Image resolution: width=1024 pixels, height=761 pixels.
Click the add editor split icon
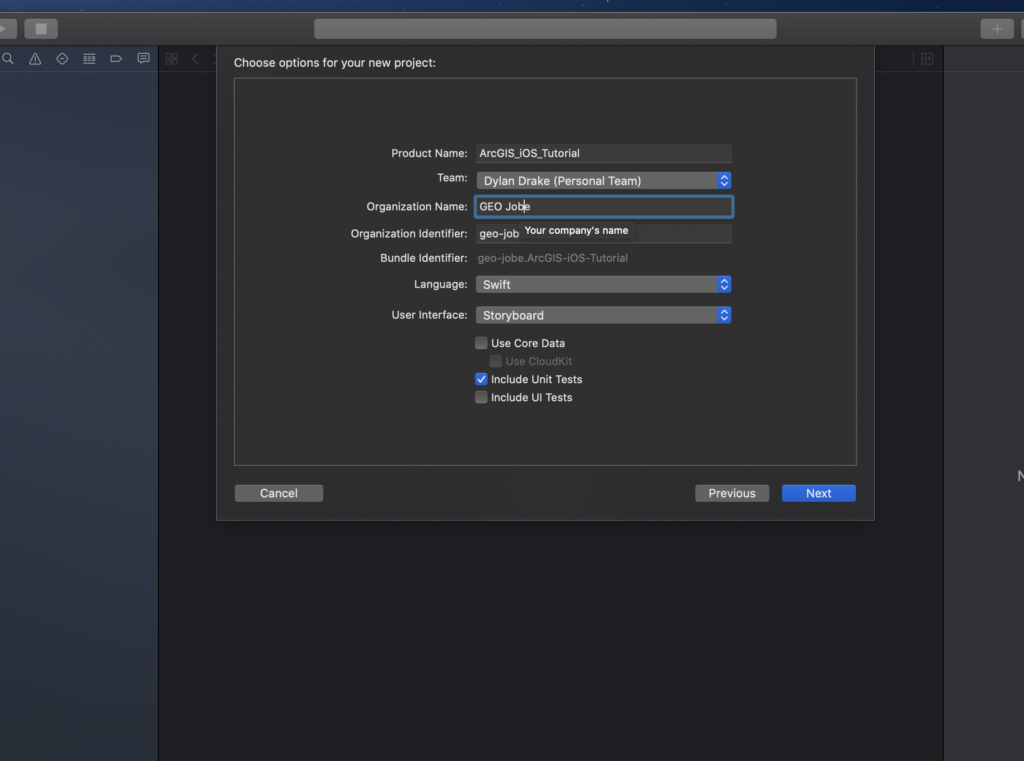point(927,59)
